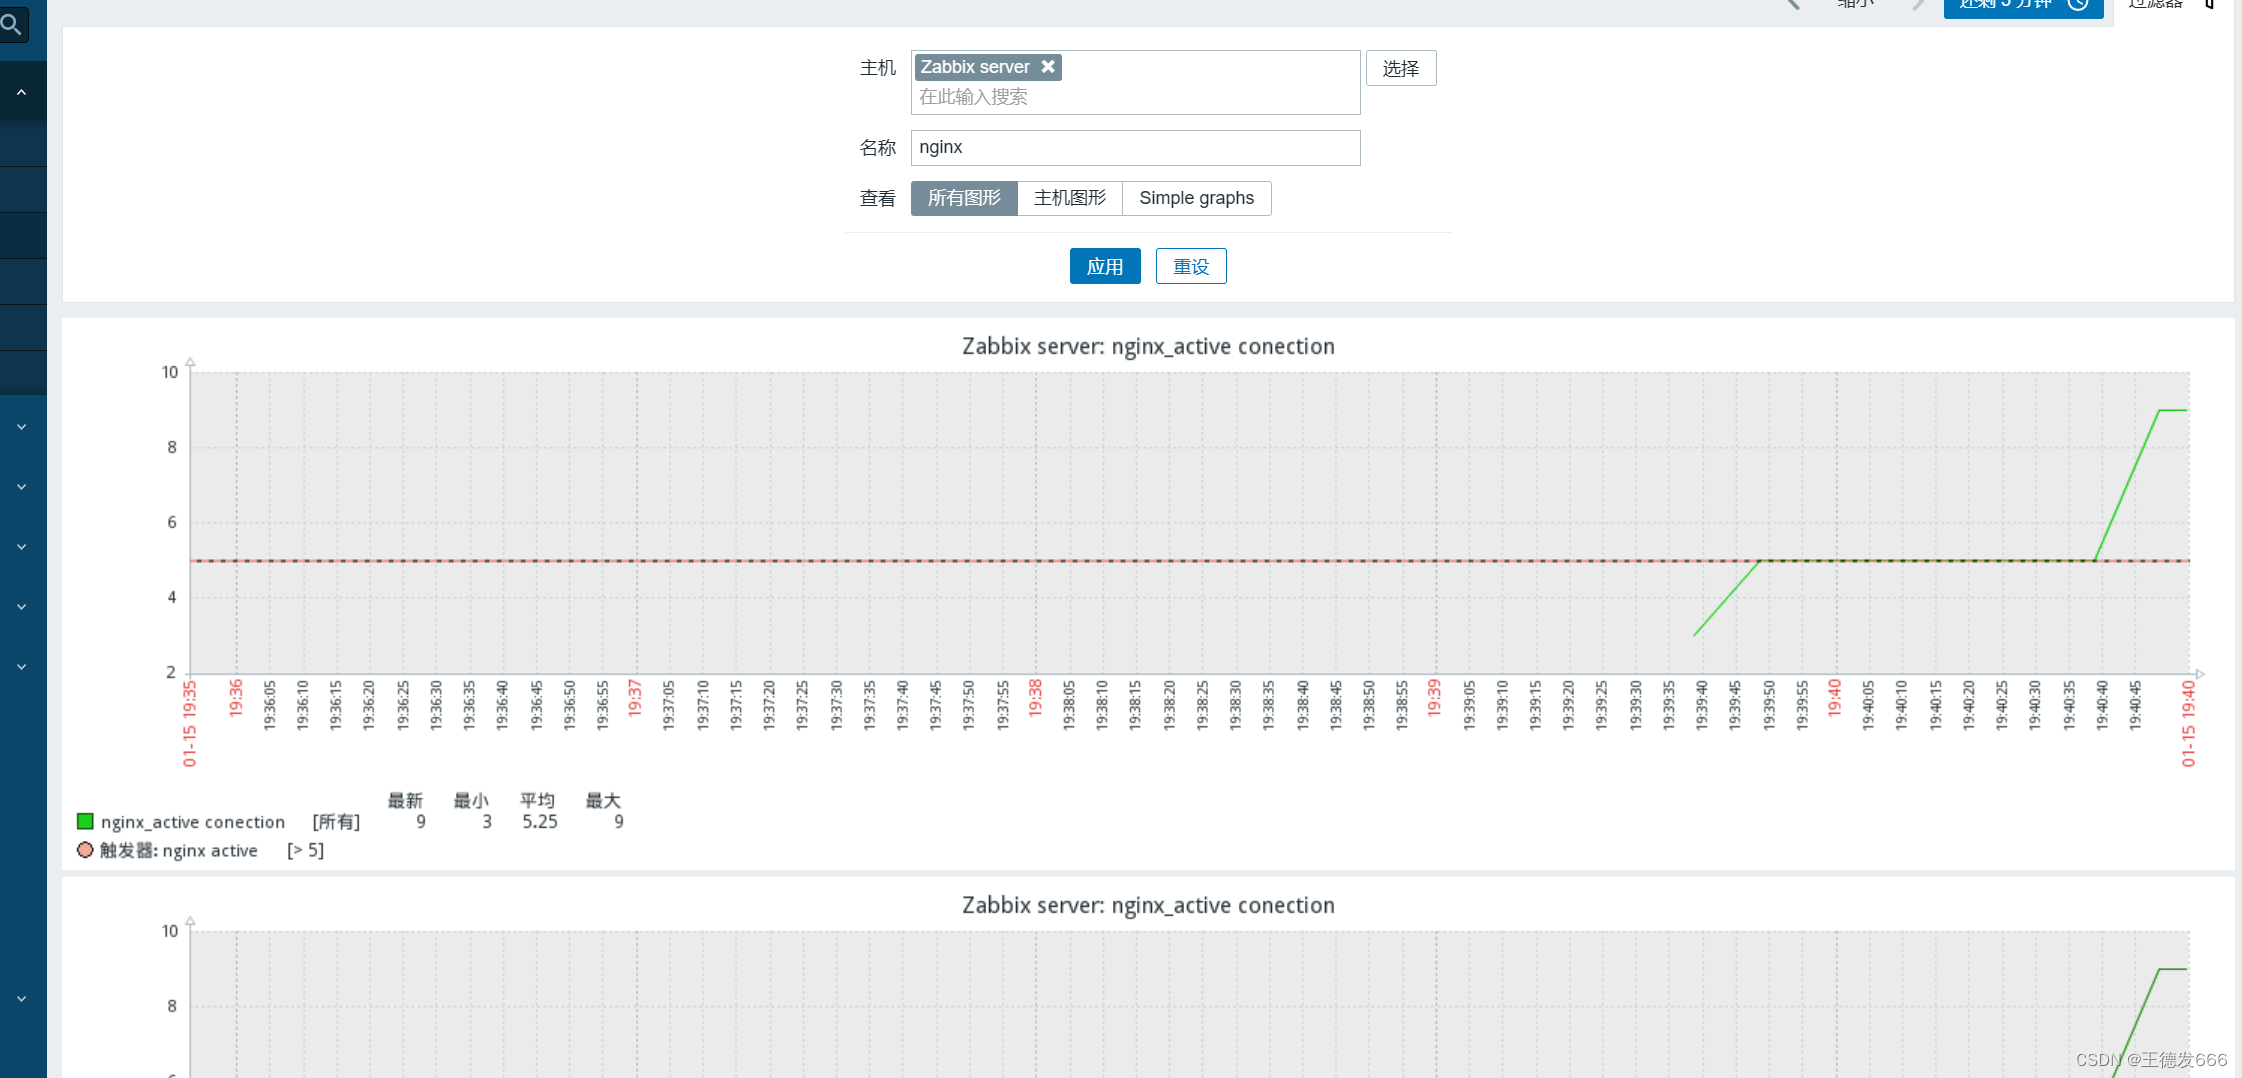Click the 名称 field containing nginx
Screen dimensions: 2242x1078
(1135, 148)
